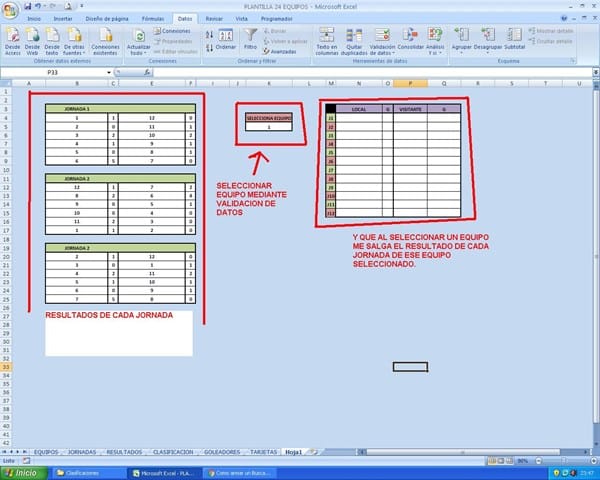Adjust the zoom slider handle
This screenshot has height=480, width=600.
coord(566,461)
